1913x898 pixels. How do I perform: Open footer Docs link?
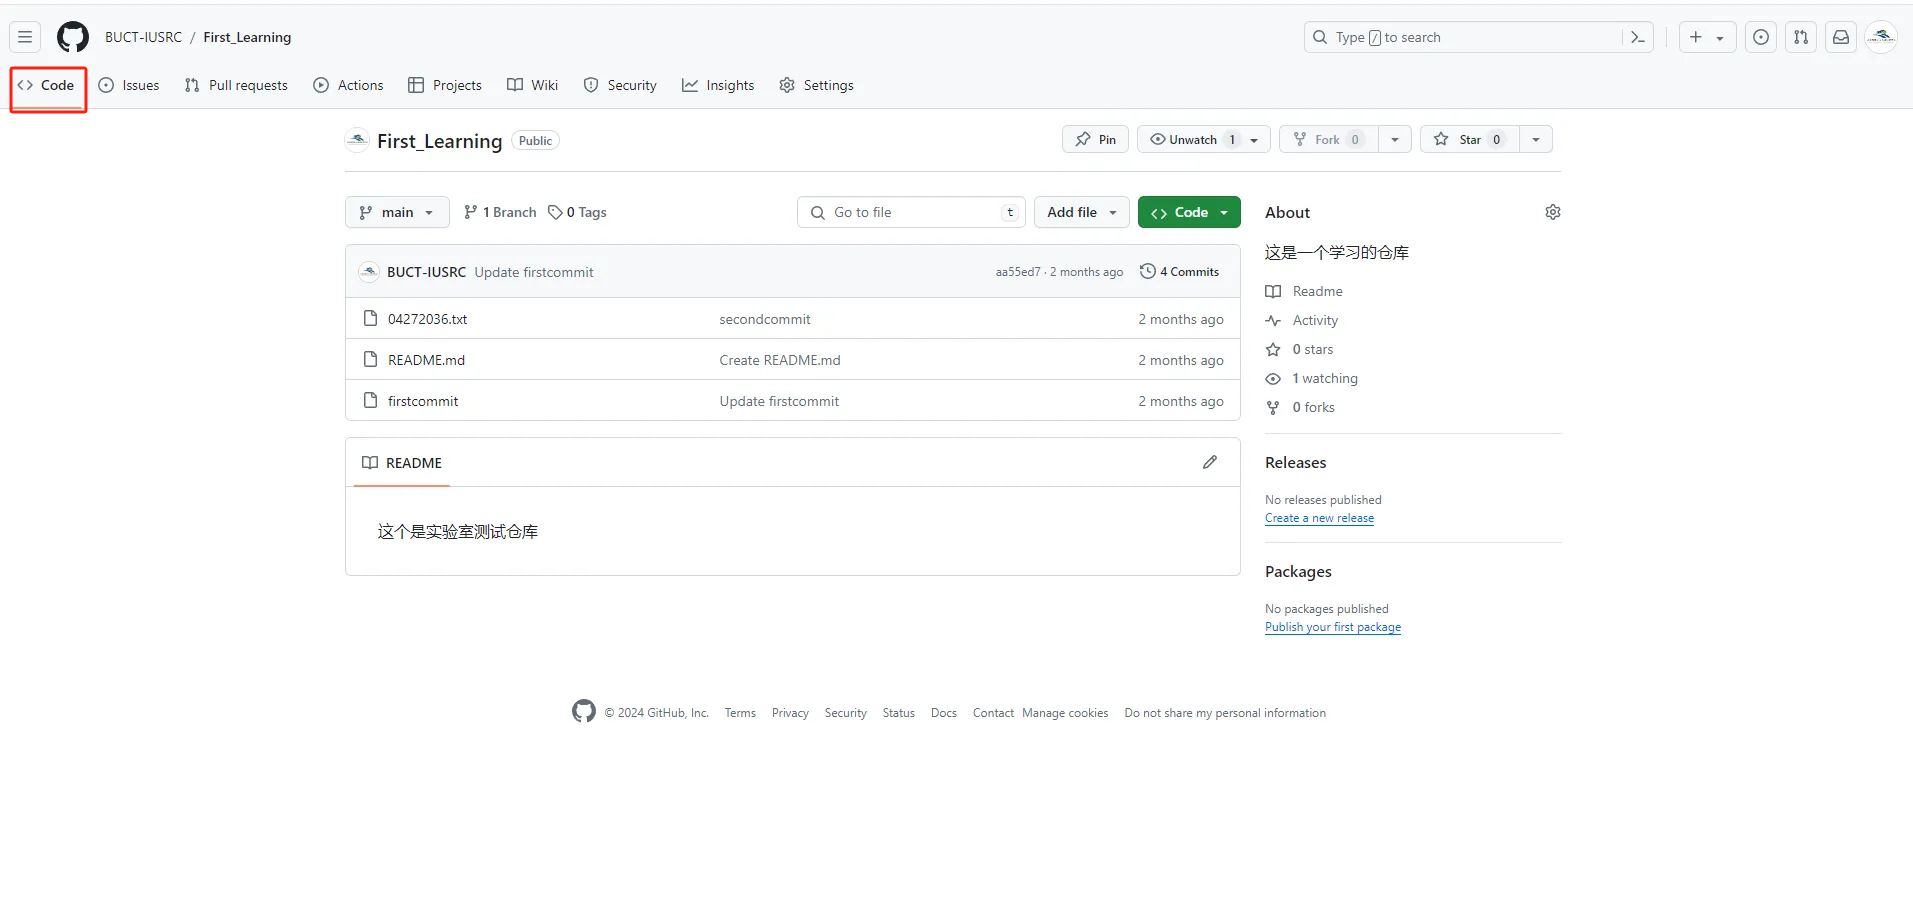tap(944, 713)
